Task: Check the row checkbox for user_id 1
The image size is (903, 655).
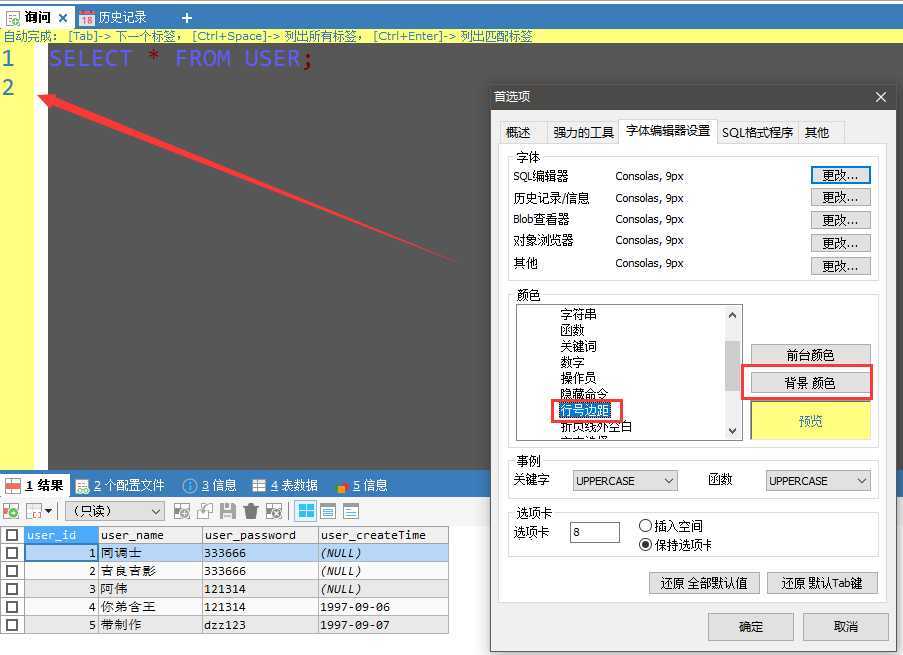Action: pyautogui.click(x=12, y=553)
